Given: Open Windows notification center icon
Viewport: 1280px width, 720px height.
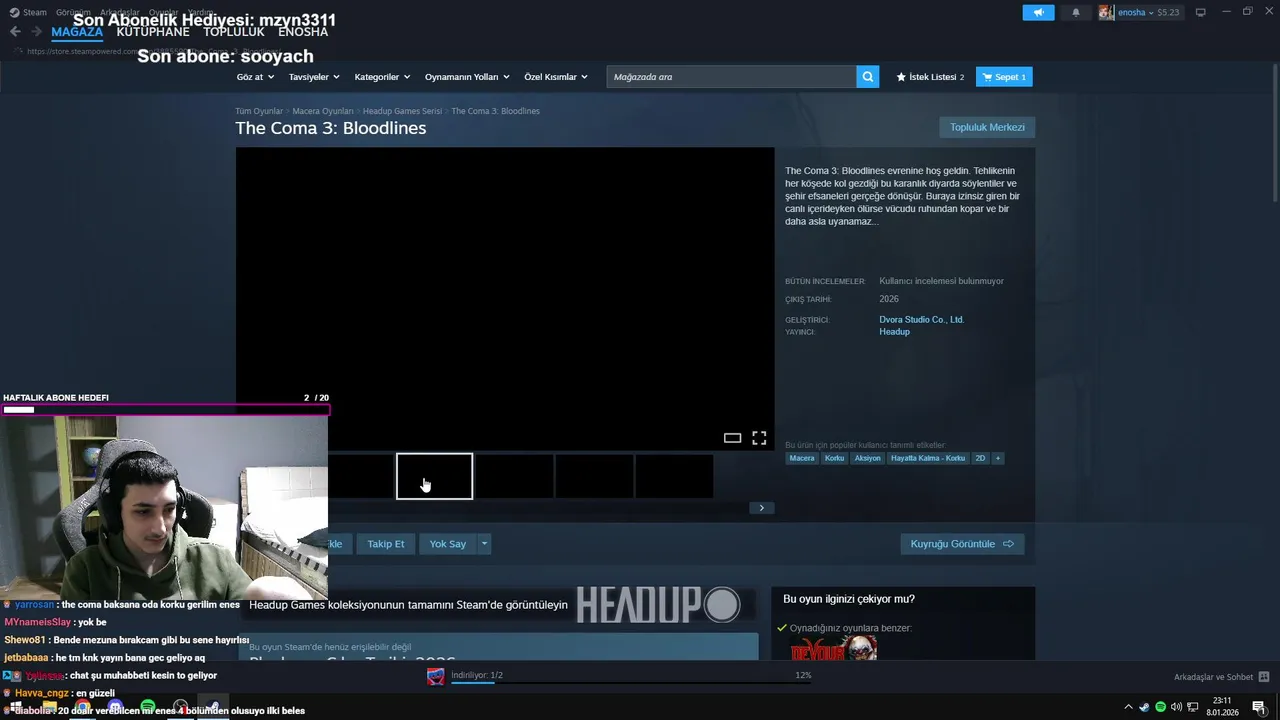Looking at the screenshot, I should point(1259,707).
